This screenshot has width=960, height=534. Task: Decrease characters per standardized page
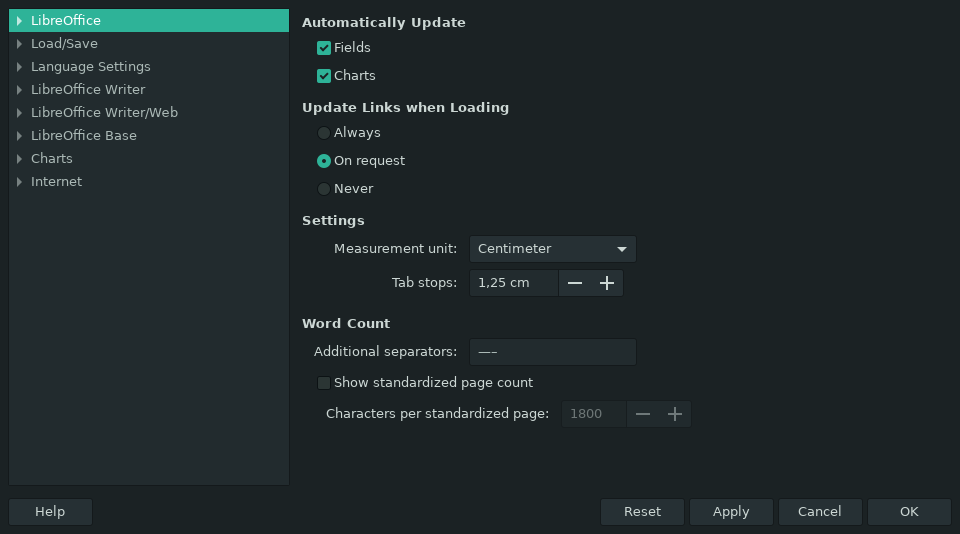coord(643,414)
